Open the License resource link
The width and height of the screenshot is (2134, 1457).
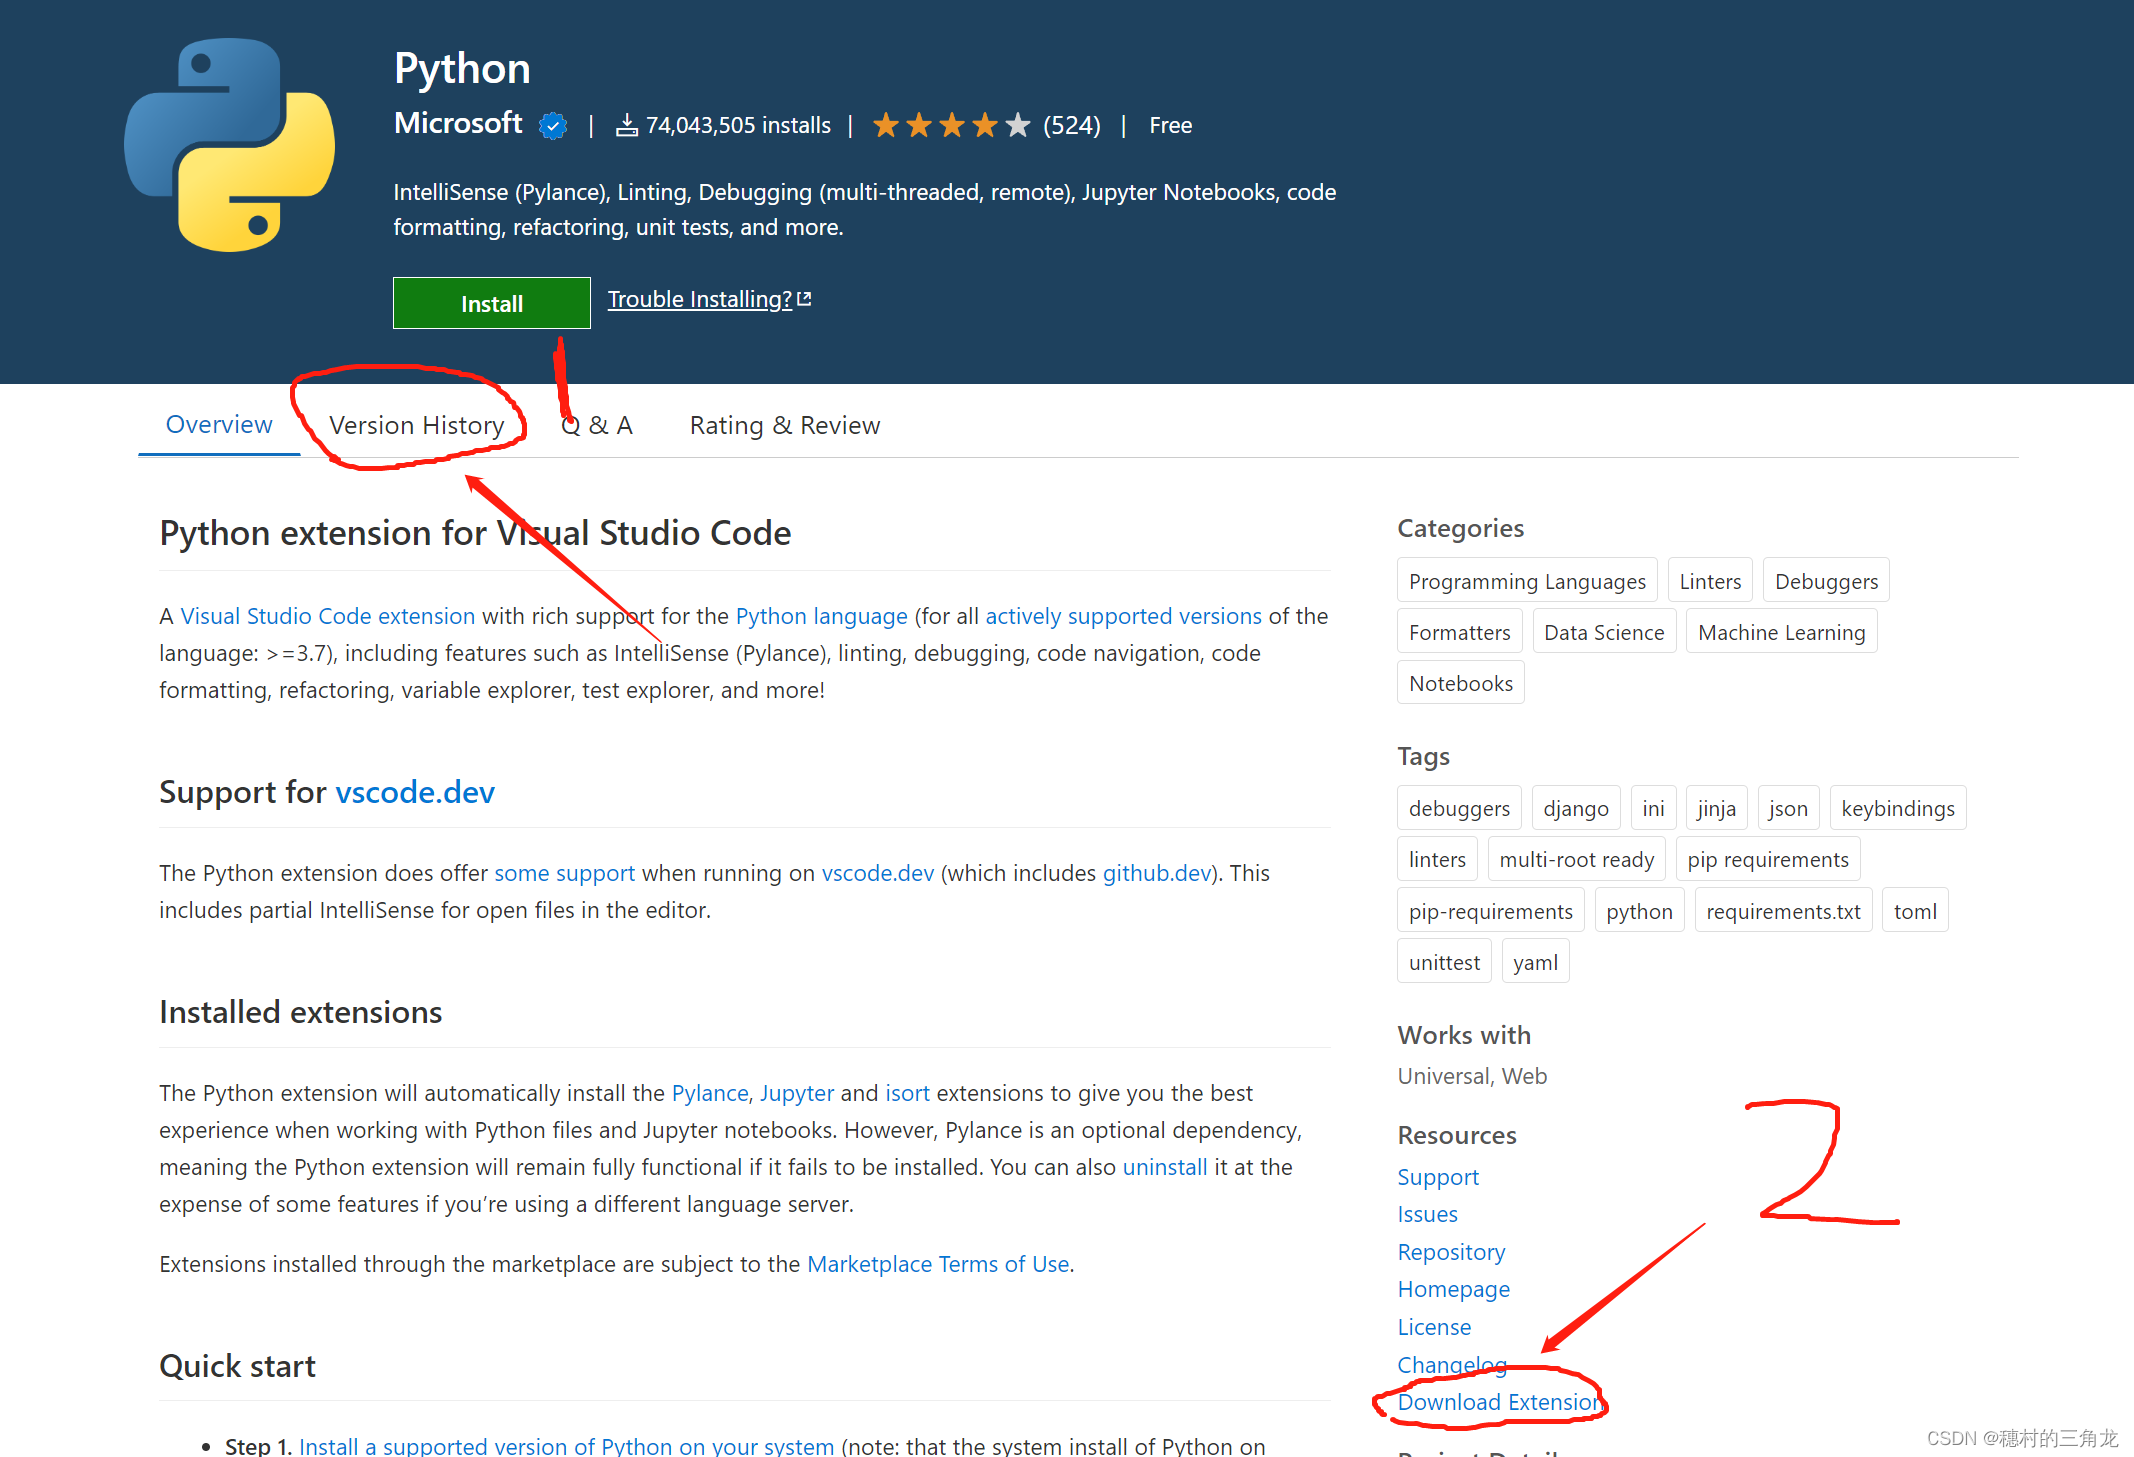coord(1434,1327)
